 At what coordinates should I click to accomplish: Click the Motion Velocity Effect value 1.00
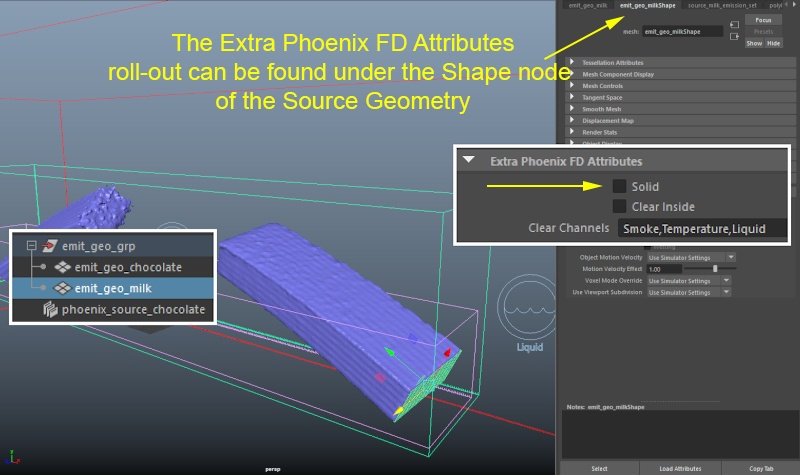(664, 269)
